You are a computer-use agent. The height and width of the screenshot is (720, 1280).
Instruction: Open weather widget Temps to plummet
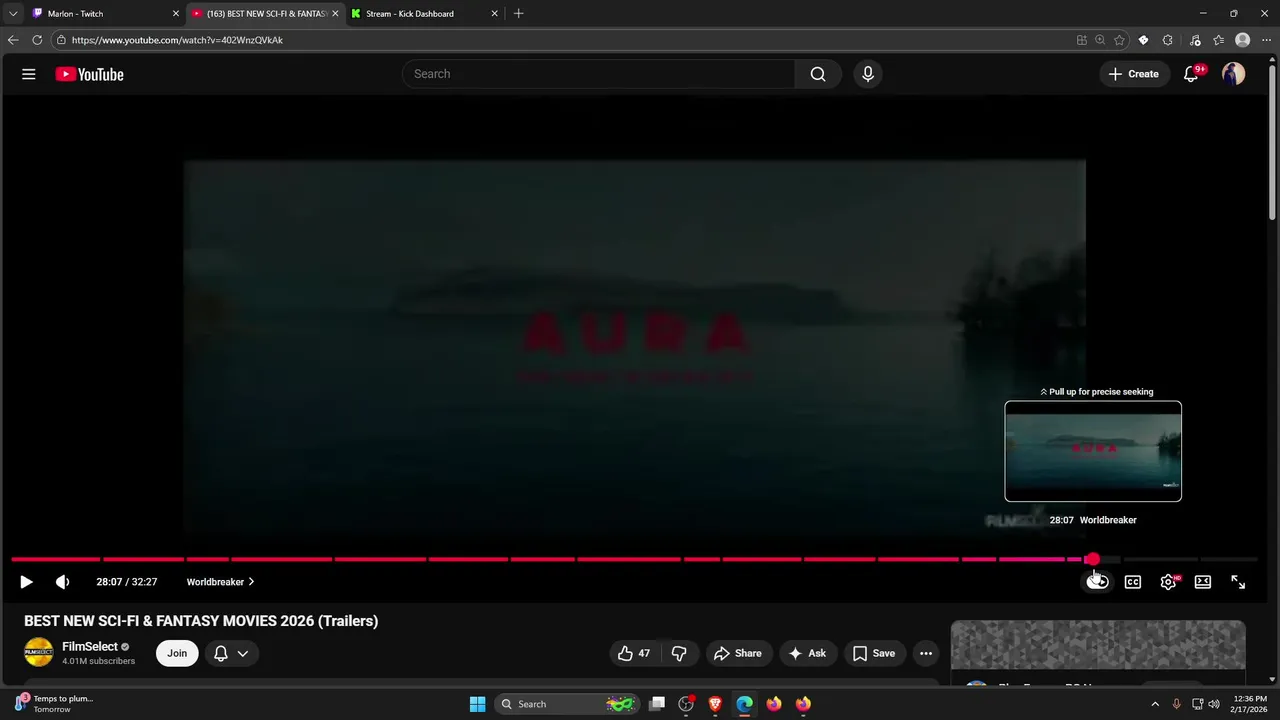pyautogui.click(x=55, y=704)
